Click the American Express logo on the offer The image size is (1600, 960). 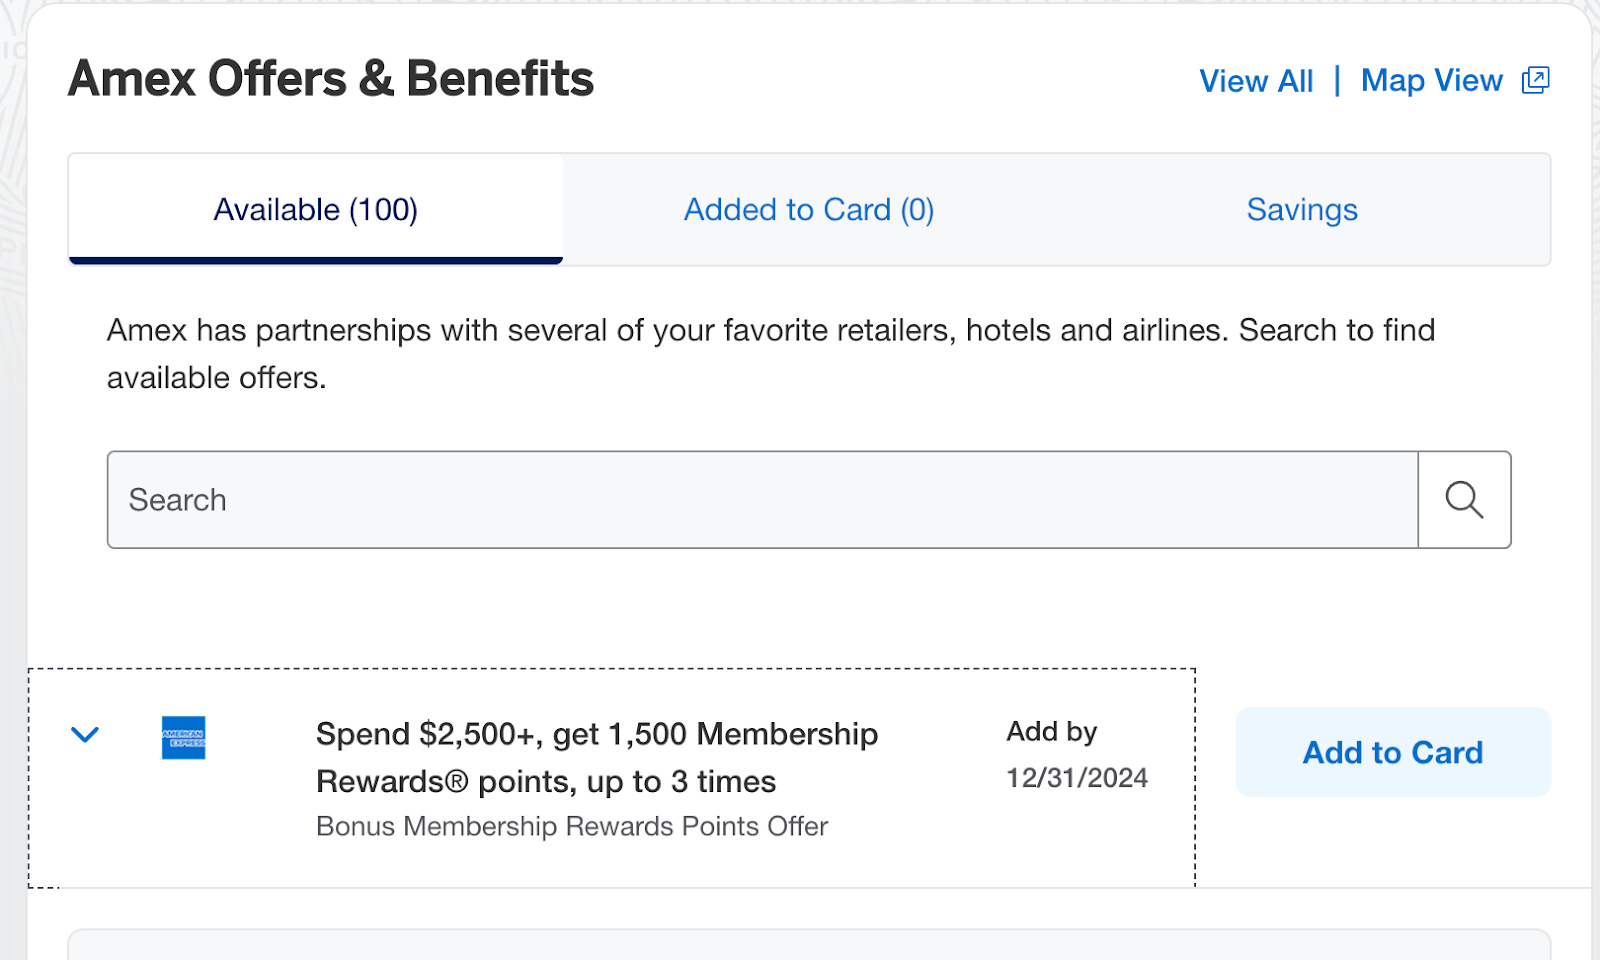point(183,738)
